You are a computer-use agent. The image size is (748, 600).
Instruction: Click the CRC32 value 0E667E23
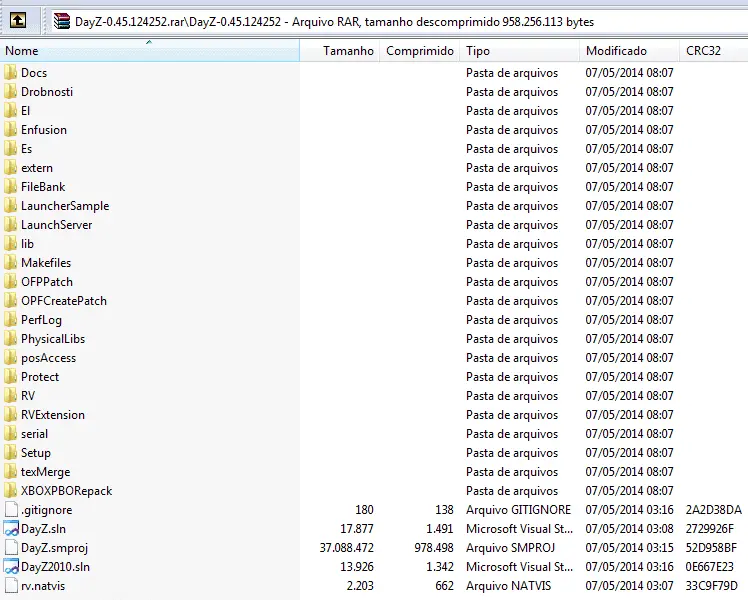[709, 567]
